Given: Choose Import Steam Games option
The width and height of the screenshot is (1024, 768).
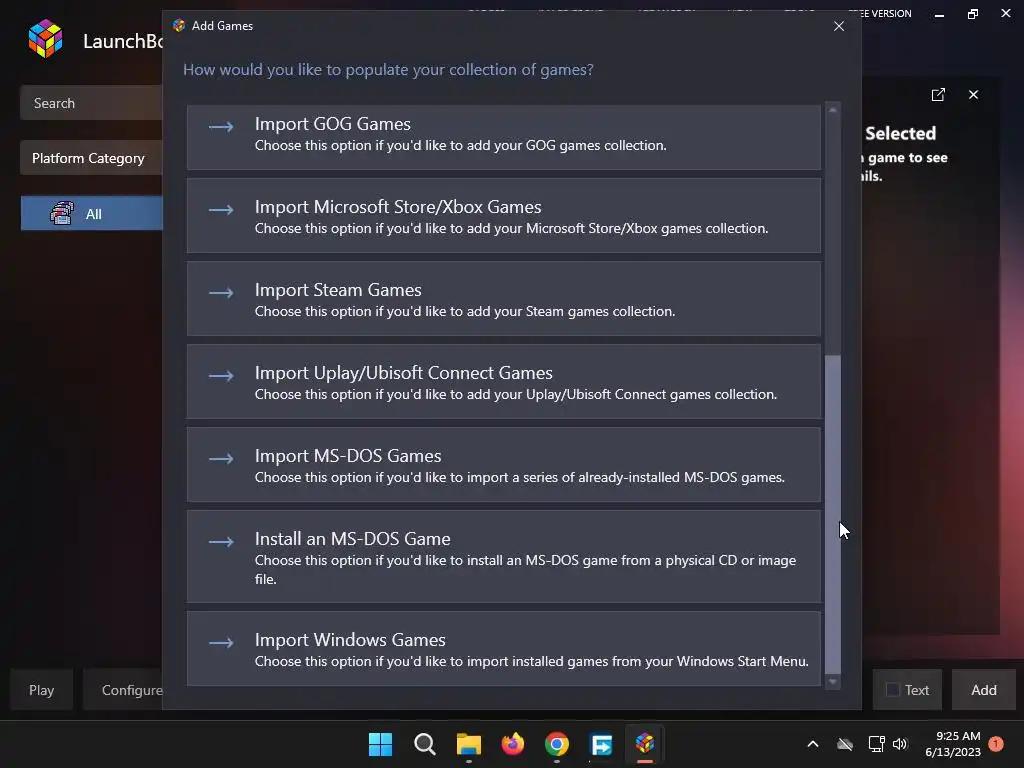Looking at the screenshot, I should coord(504,298).
